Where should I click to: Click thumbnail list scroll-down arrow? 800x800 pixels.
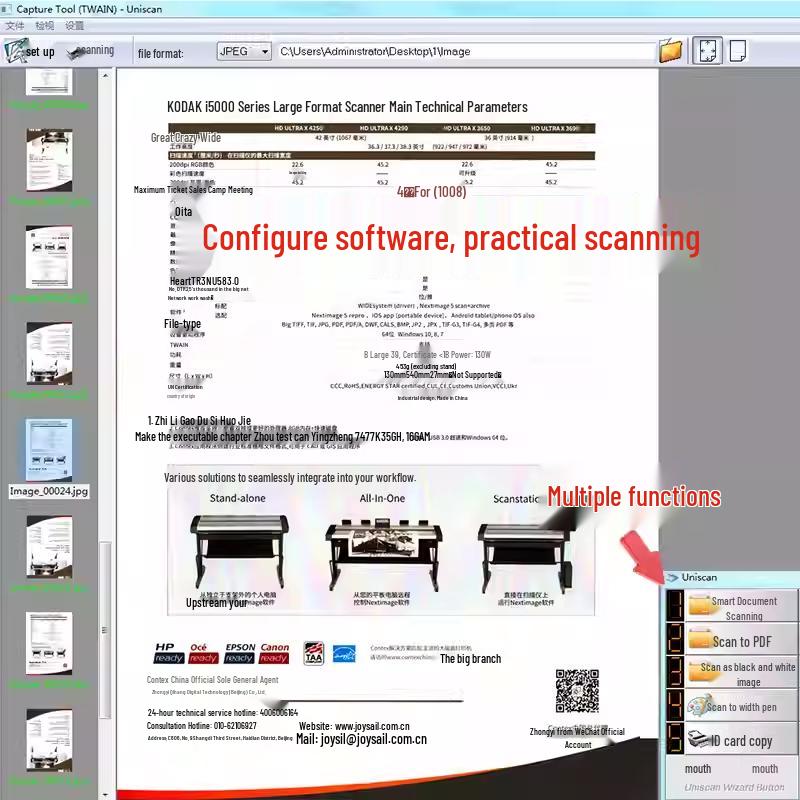pyautogui.click(x=105, y=794)
